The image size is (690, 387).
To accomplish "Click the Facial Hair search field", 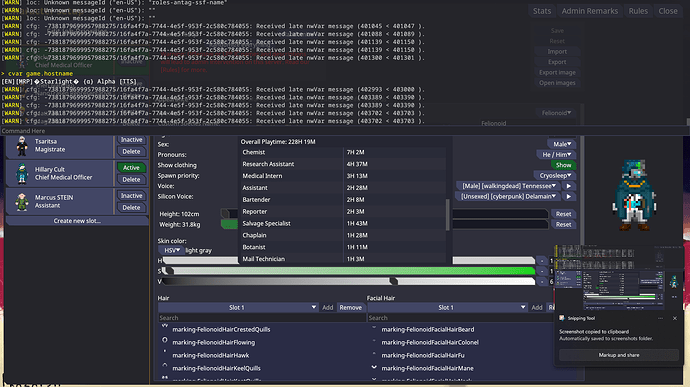I will [x=460, y=318].
